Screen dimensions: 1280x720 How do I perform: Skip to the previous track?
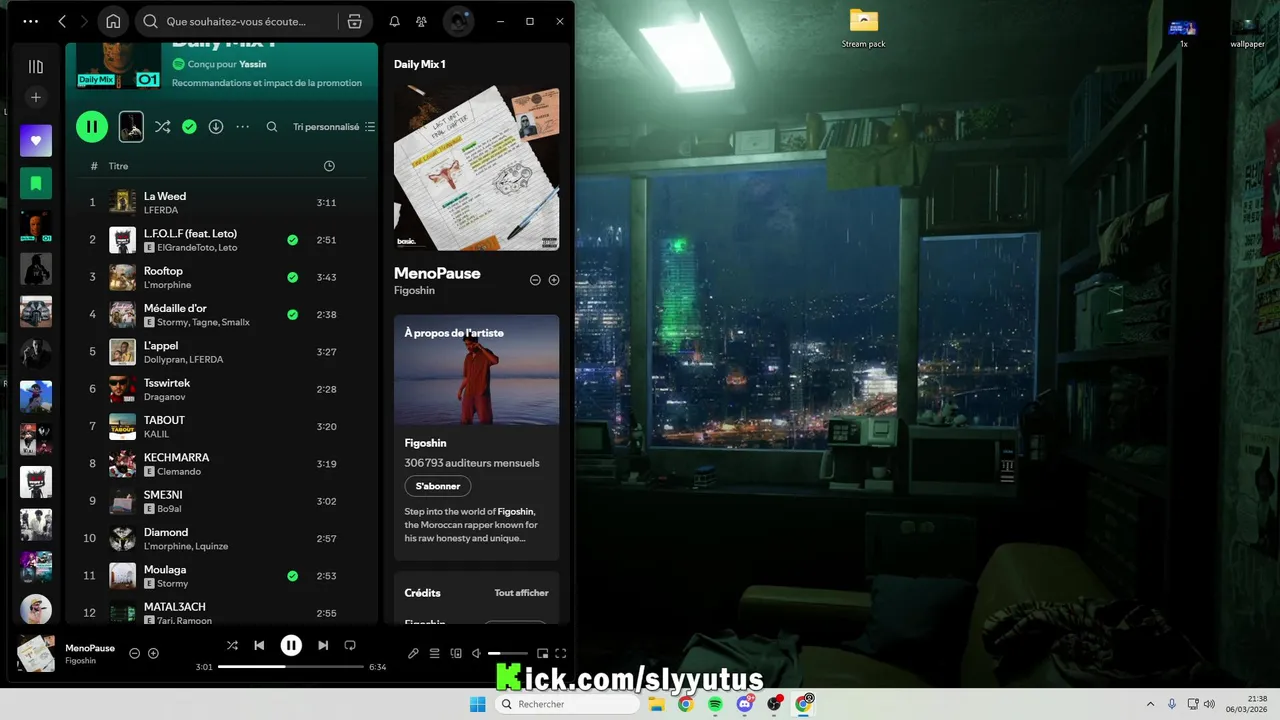(259, 645)
